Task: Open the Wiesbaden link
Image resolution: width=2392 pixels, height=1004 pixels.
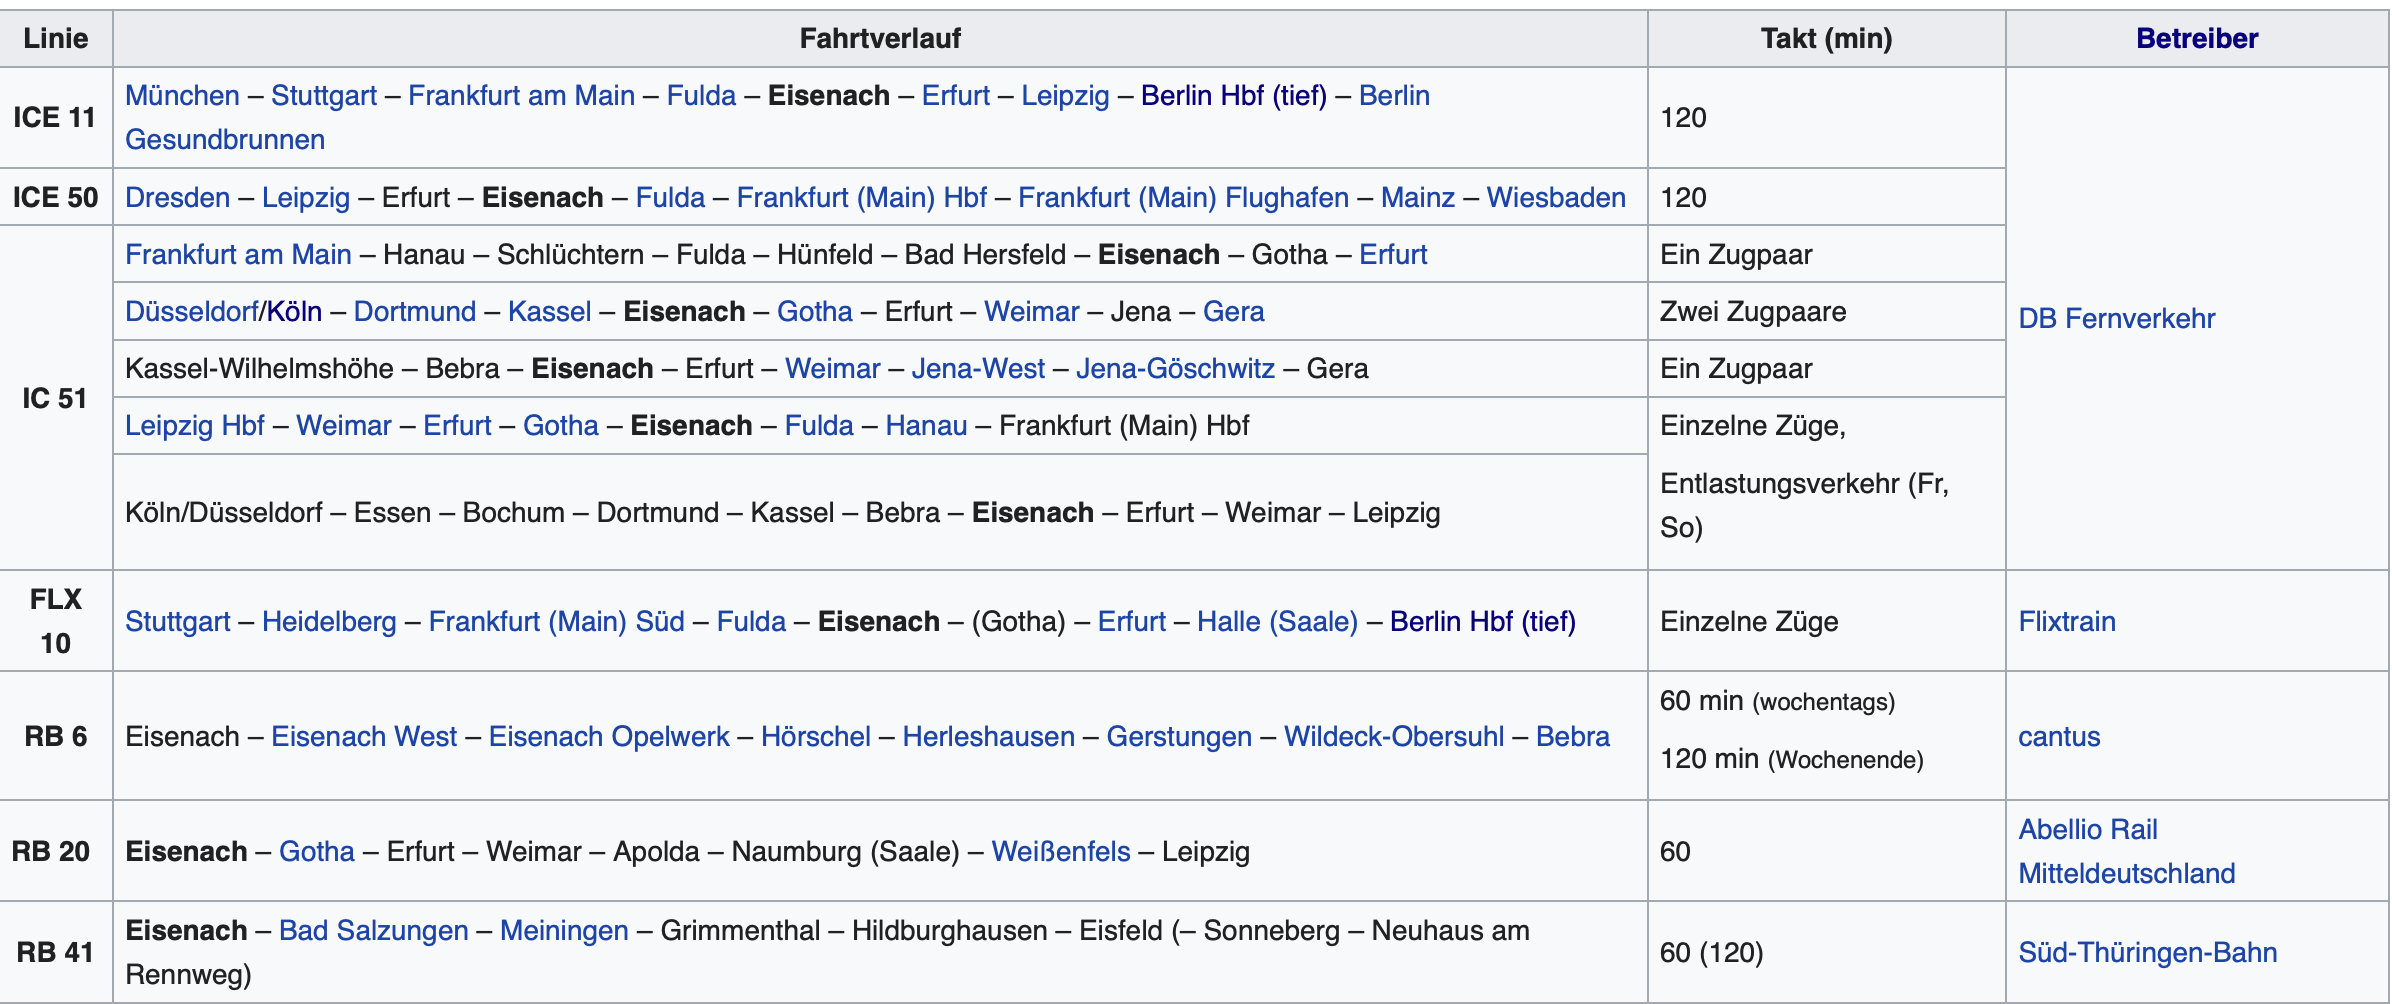Action: 1556,198
